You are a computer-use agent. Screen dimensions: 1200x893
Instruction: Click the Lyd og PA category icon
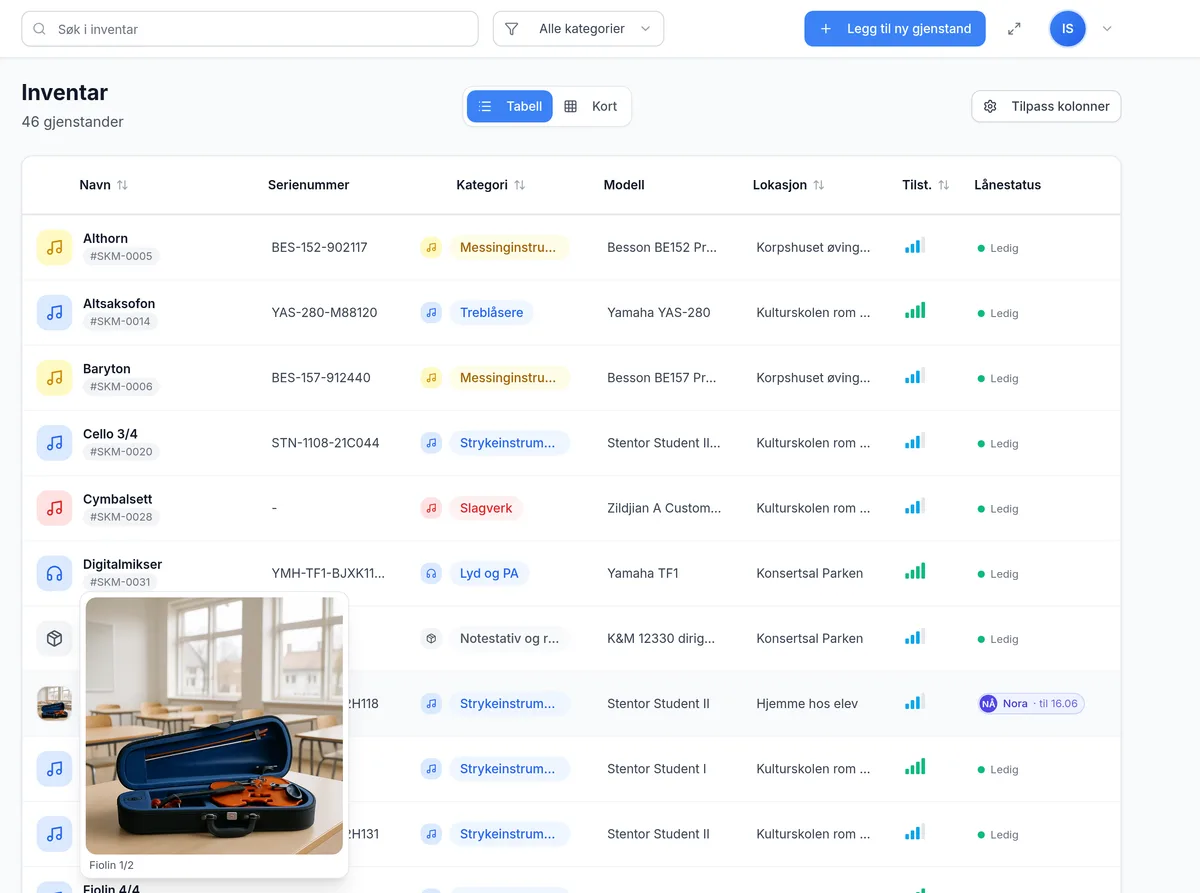coord(431,573)
